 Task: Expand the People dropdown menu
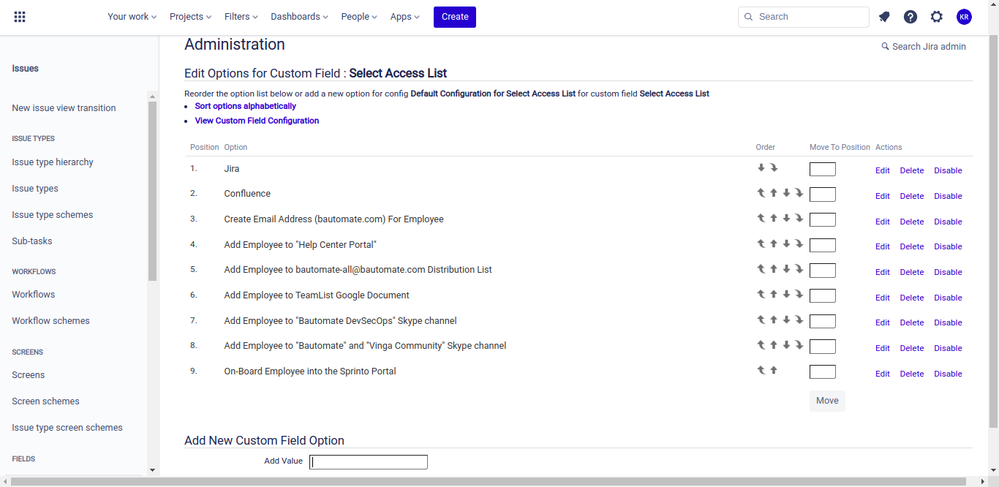tap(359, 17)
